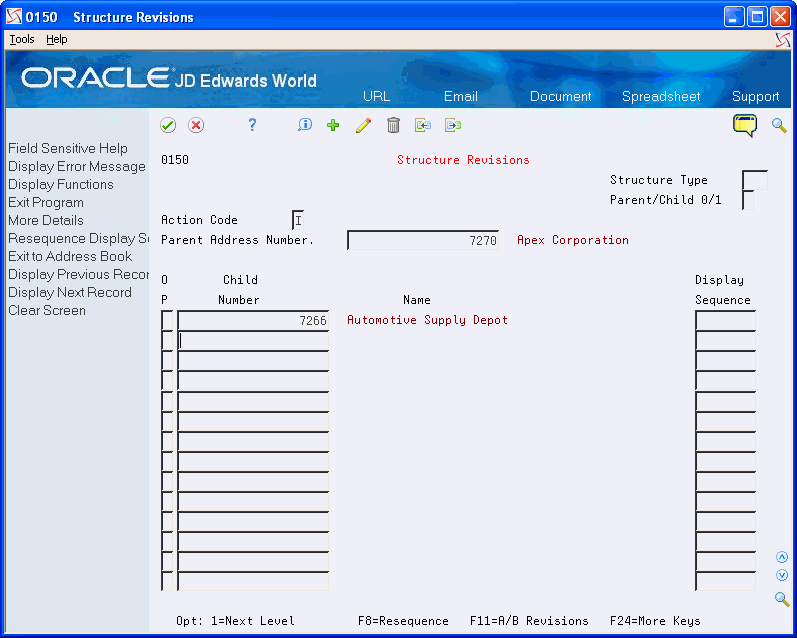Open the yellow chat bubble icon

745,125
